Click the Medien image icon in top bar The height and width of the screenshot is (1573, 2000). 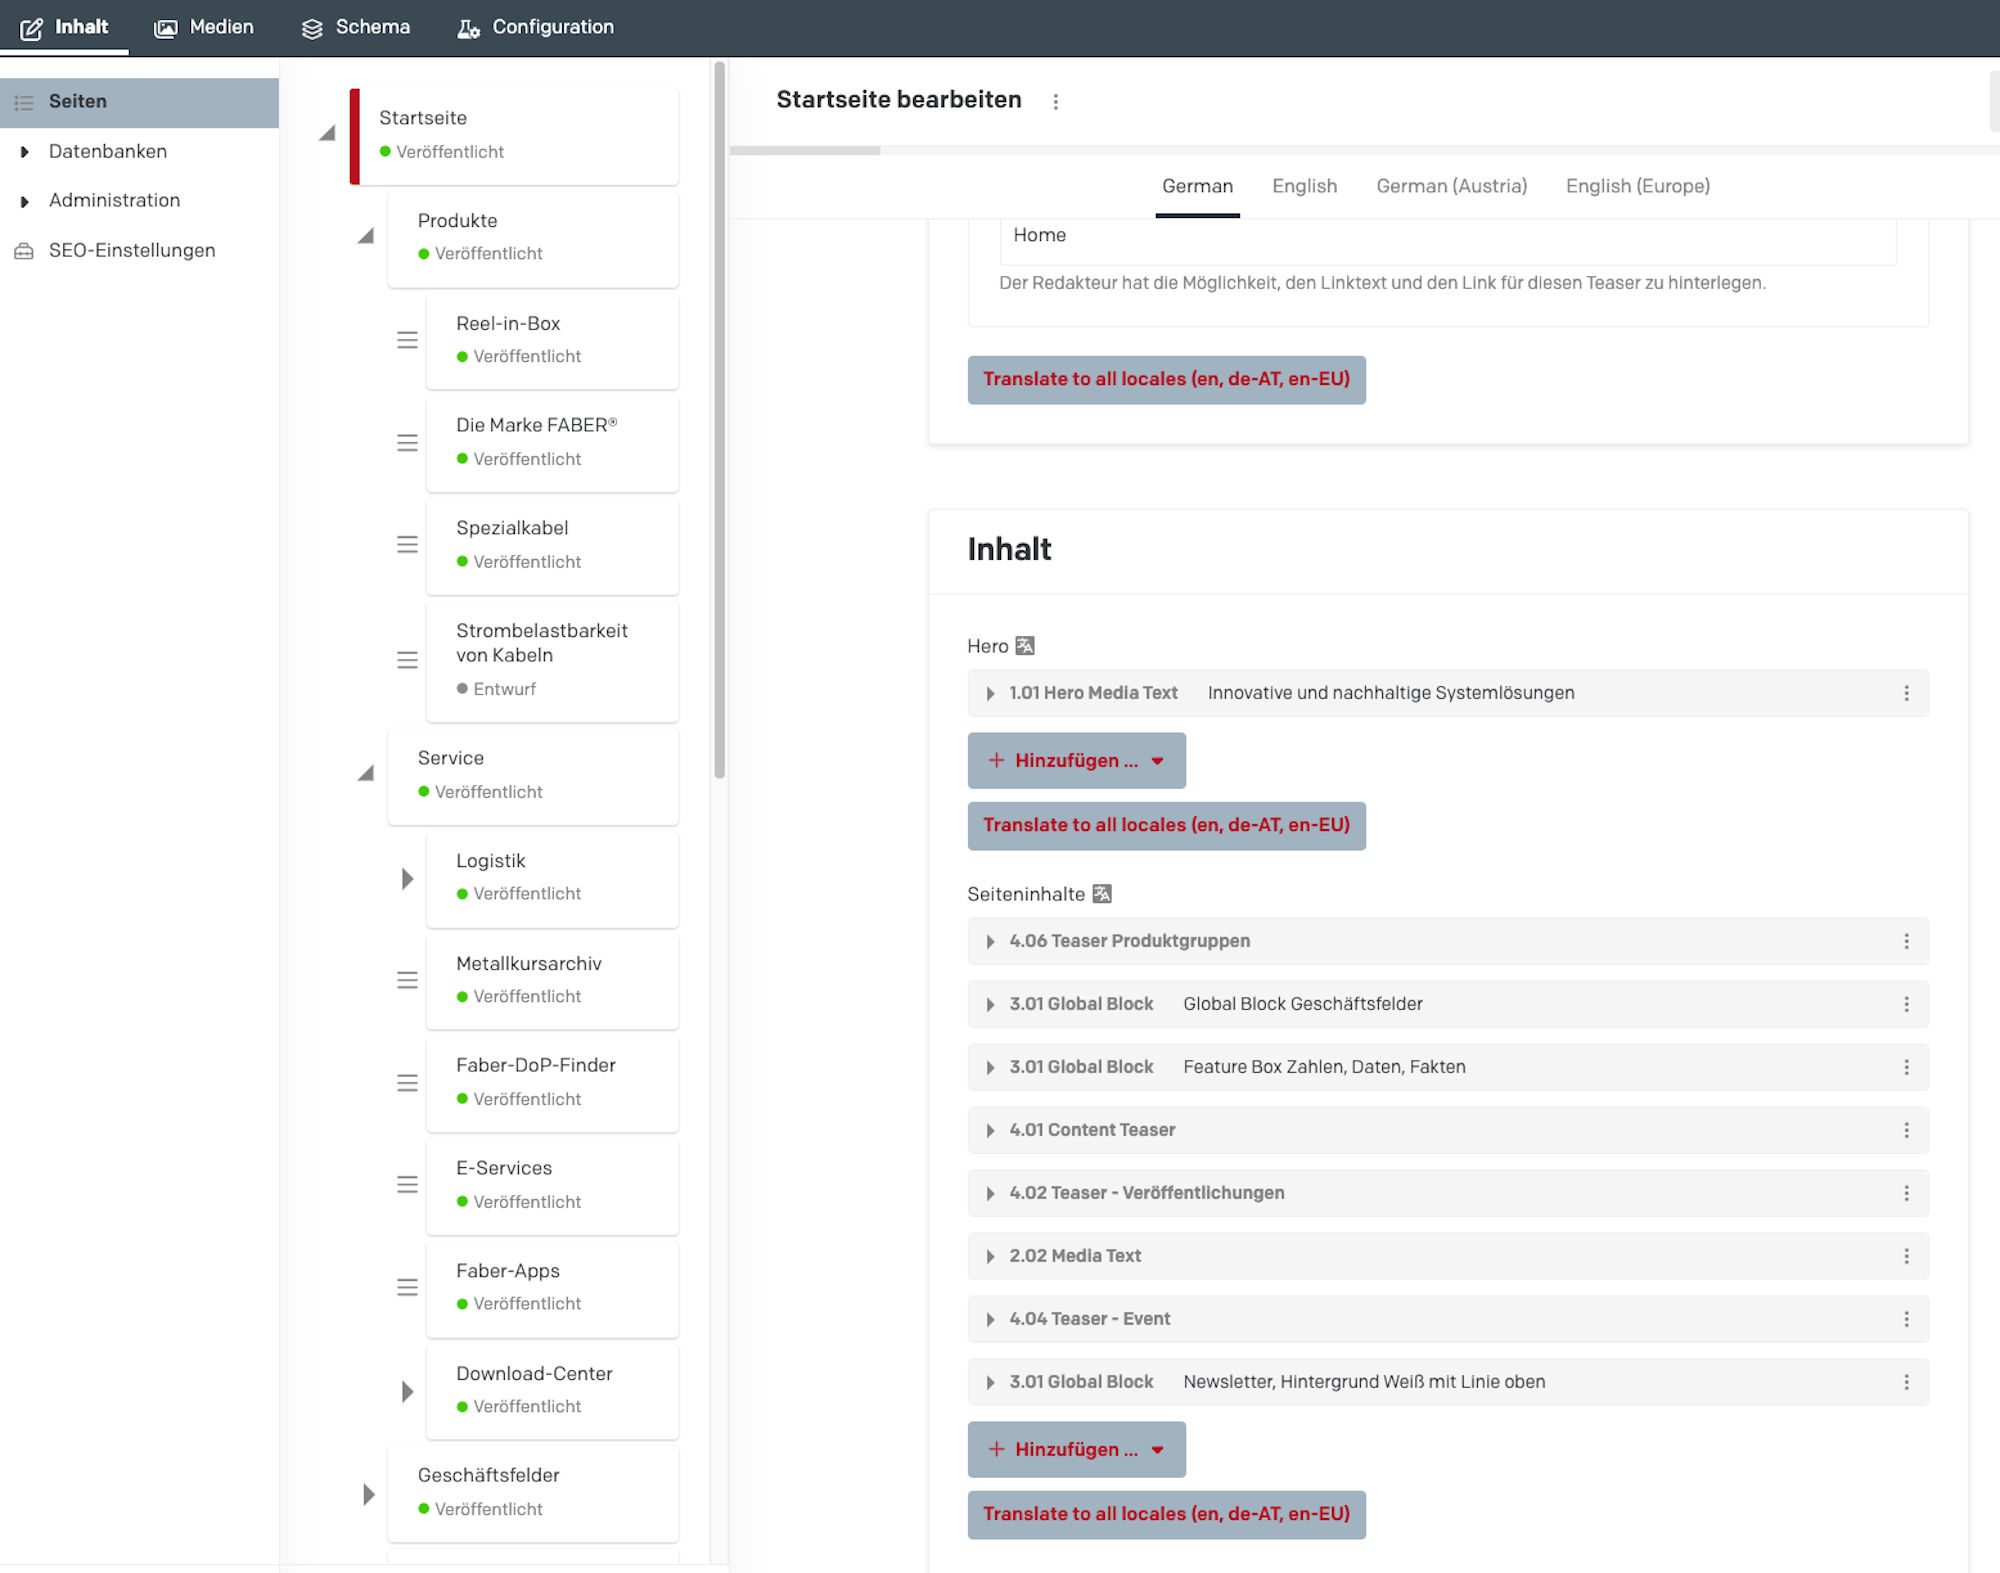click(165, 28)
